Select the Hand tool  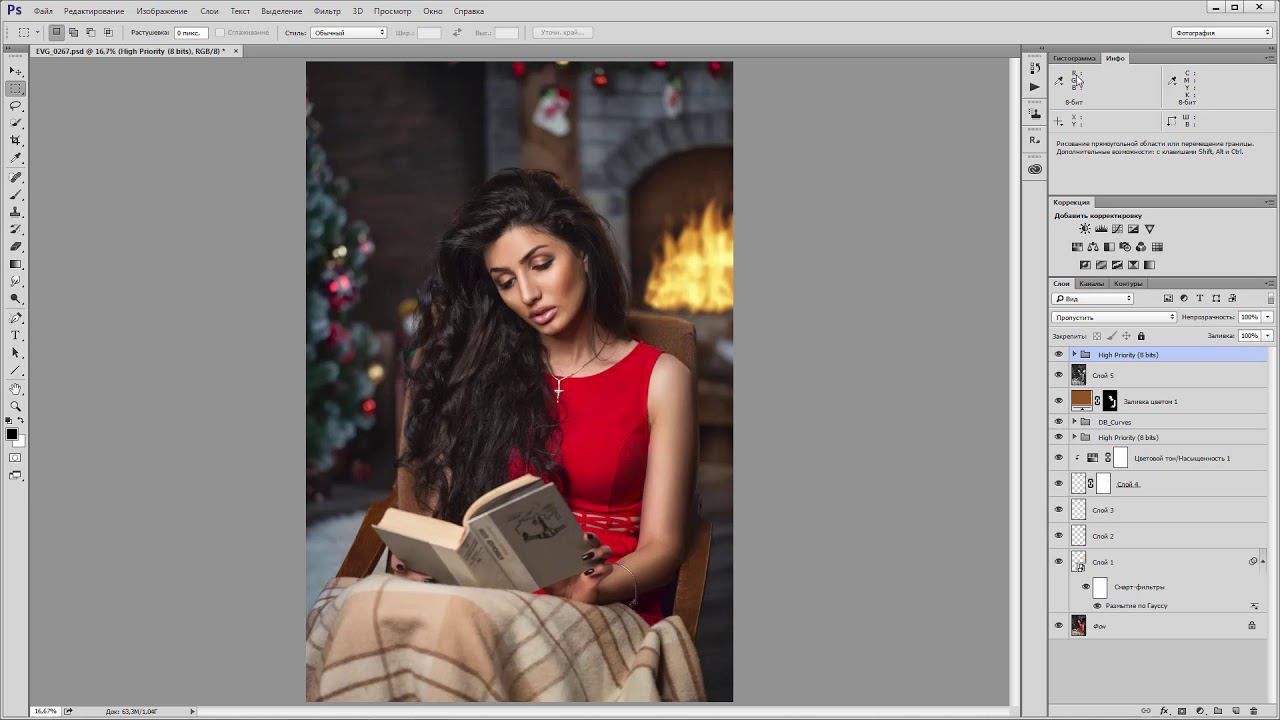click(x=16, y=388)
